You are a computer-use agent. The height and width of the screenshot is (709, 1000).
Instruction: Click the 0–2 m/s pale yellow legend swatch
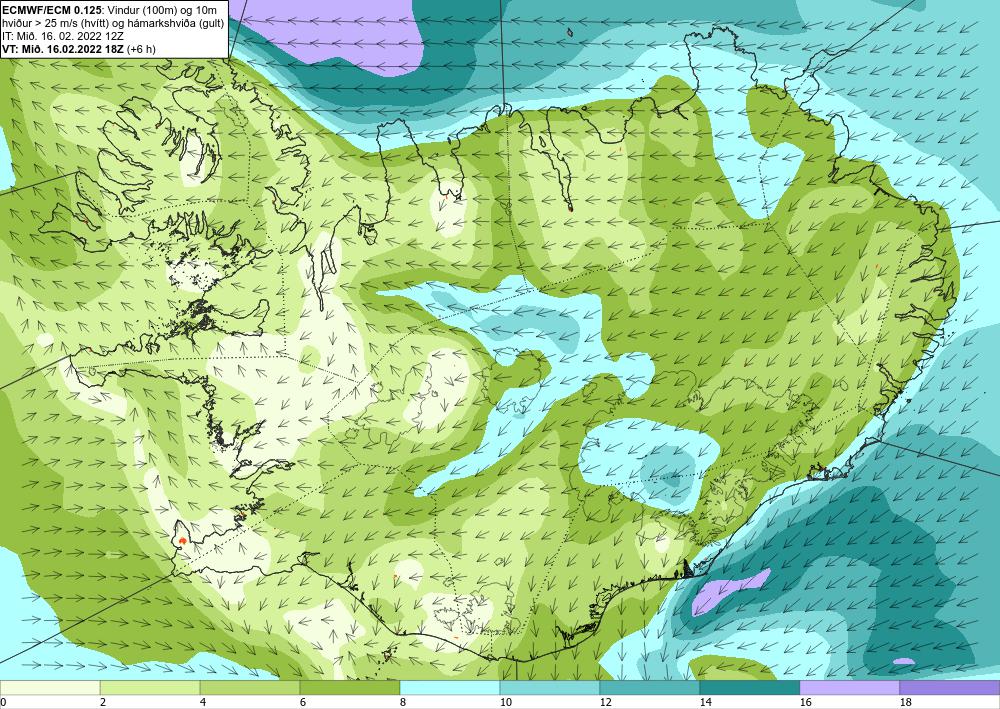(x=50, y=687)
